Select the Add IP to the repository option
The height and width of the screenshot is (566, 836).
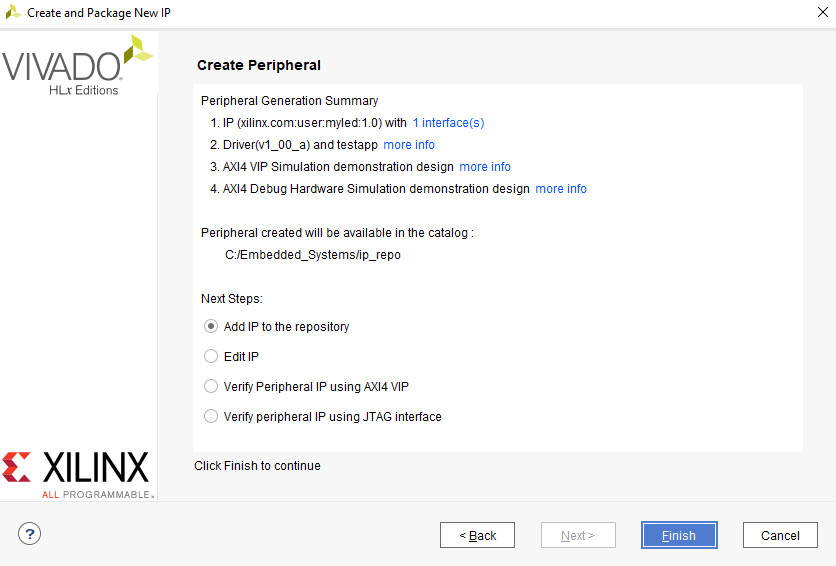[x=211, y=327]
